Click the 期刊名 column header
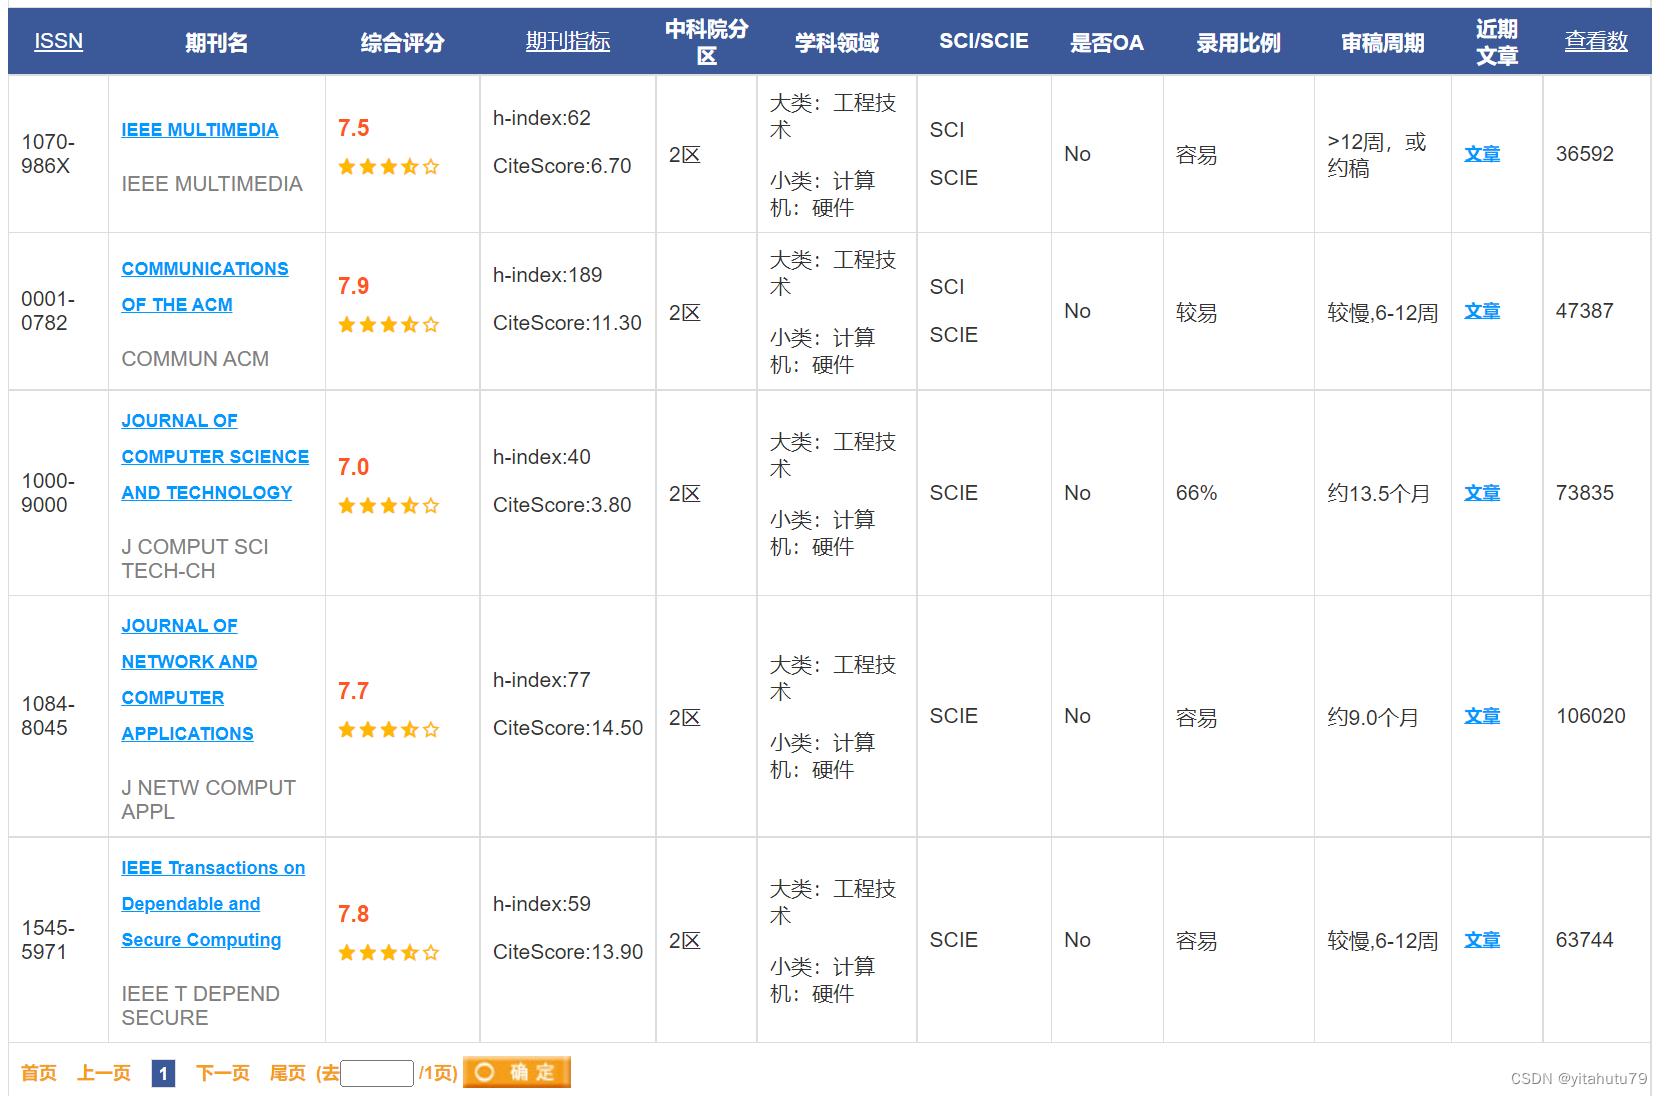This screenshot has height=1096, width=1662. pyautogui.click(x=216, y=42)
